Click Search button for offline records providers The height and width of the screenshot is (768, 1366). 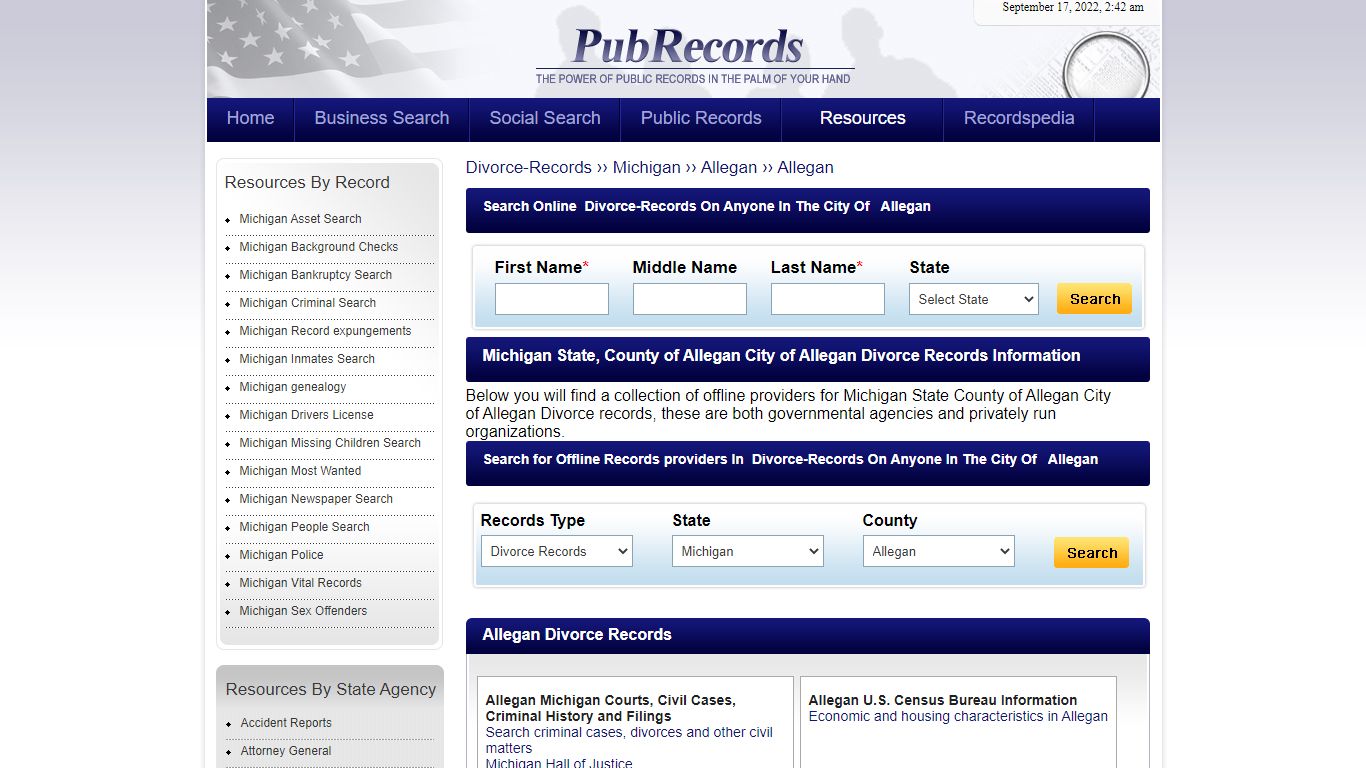click(1092, 553)
